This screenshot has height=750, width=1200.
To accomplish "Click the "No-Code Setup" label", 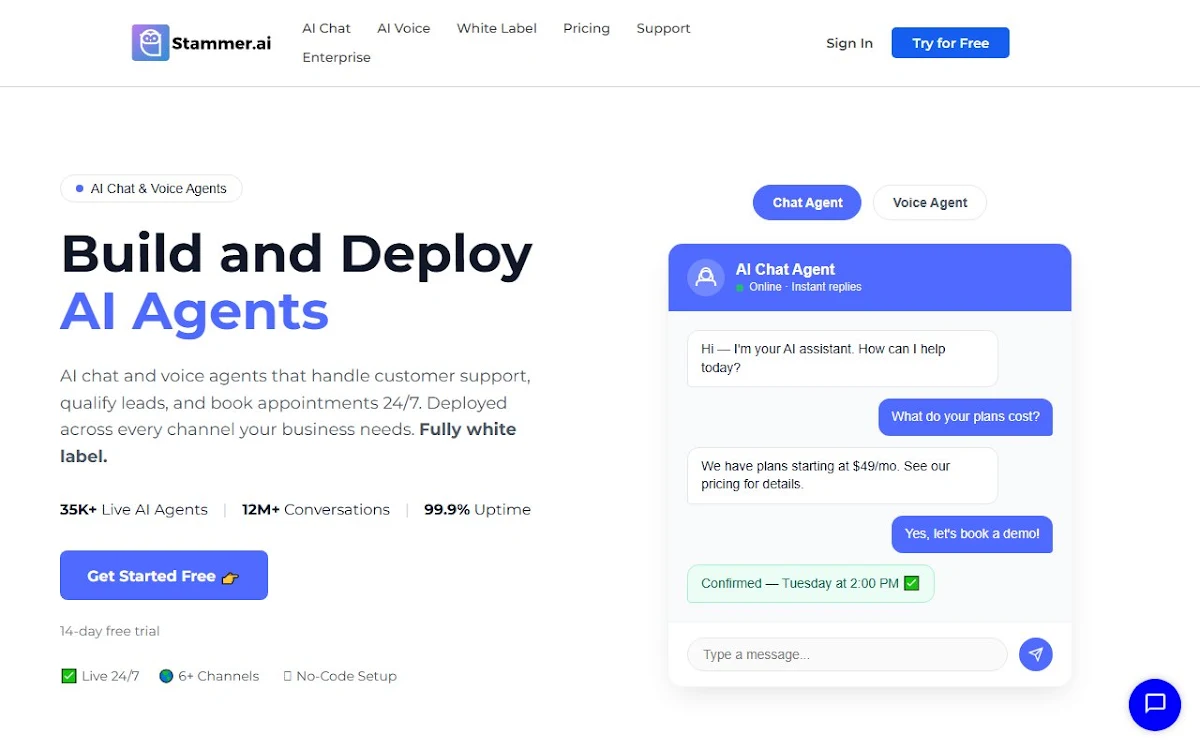I will 346,676.
